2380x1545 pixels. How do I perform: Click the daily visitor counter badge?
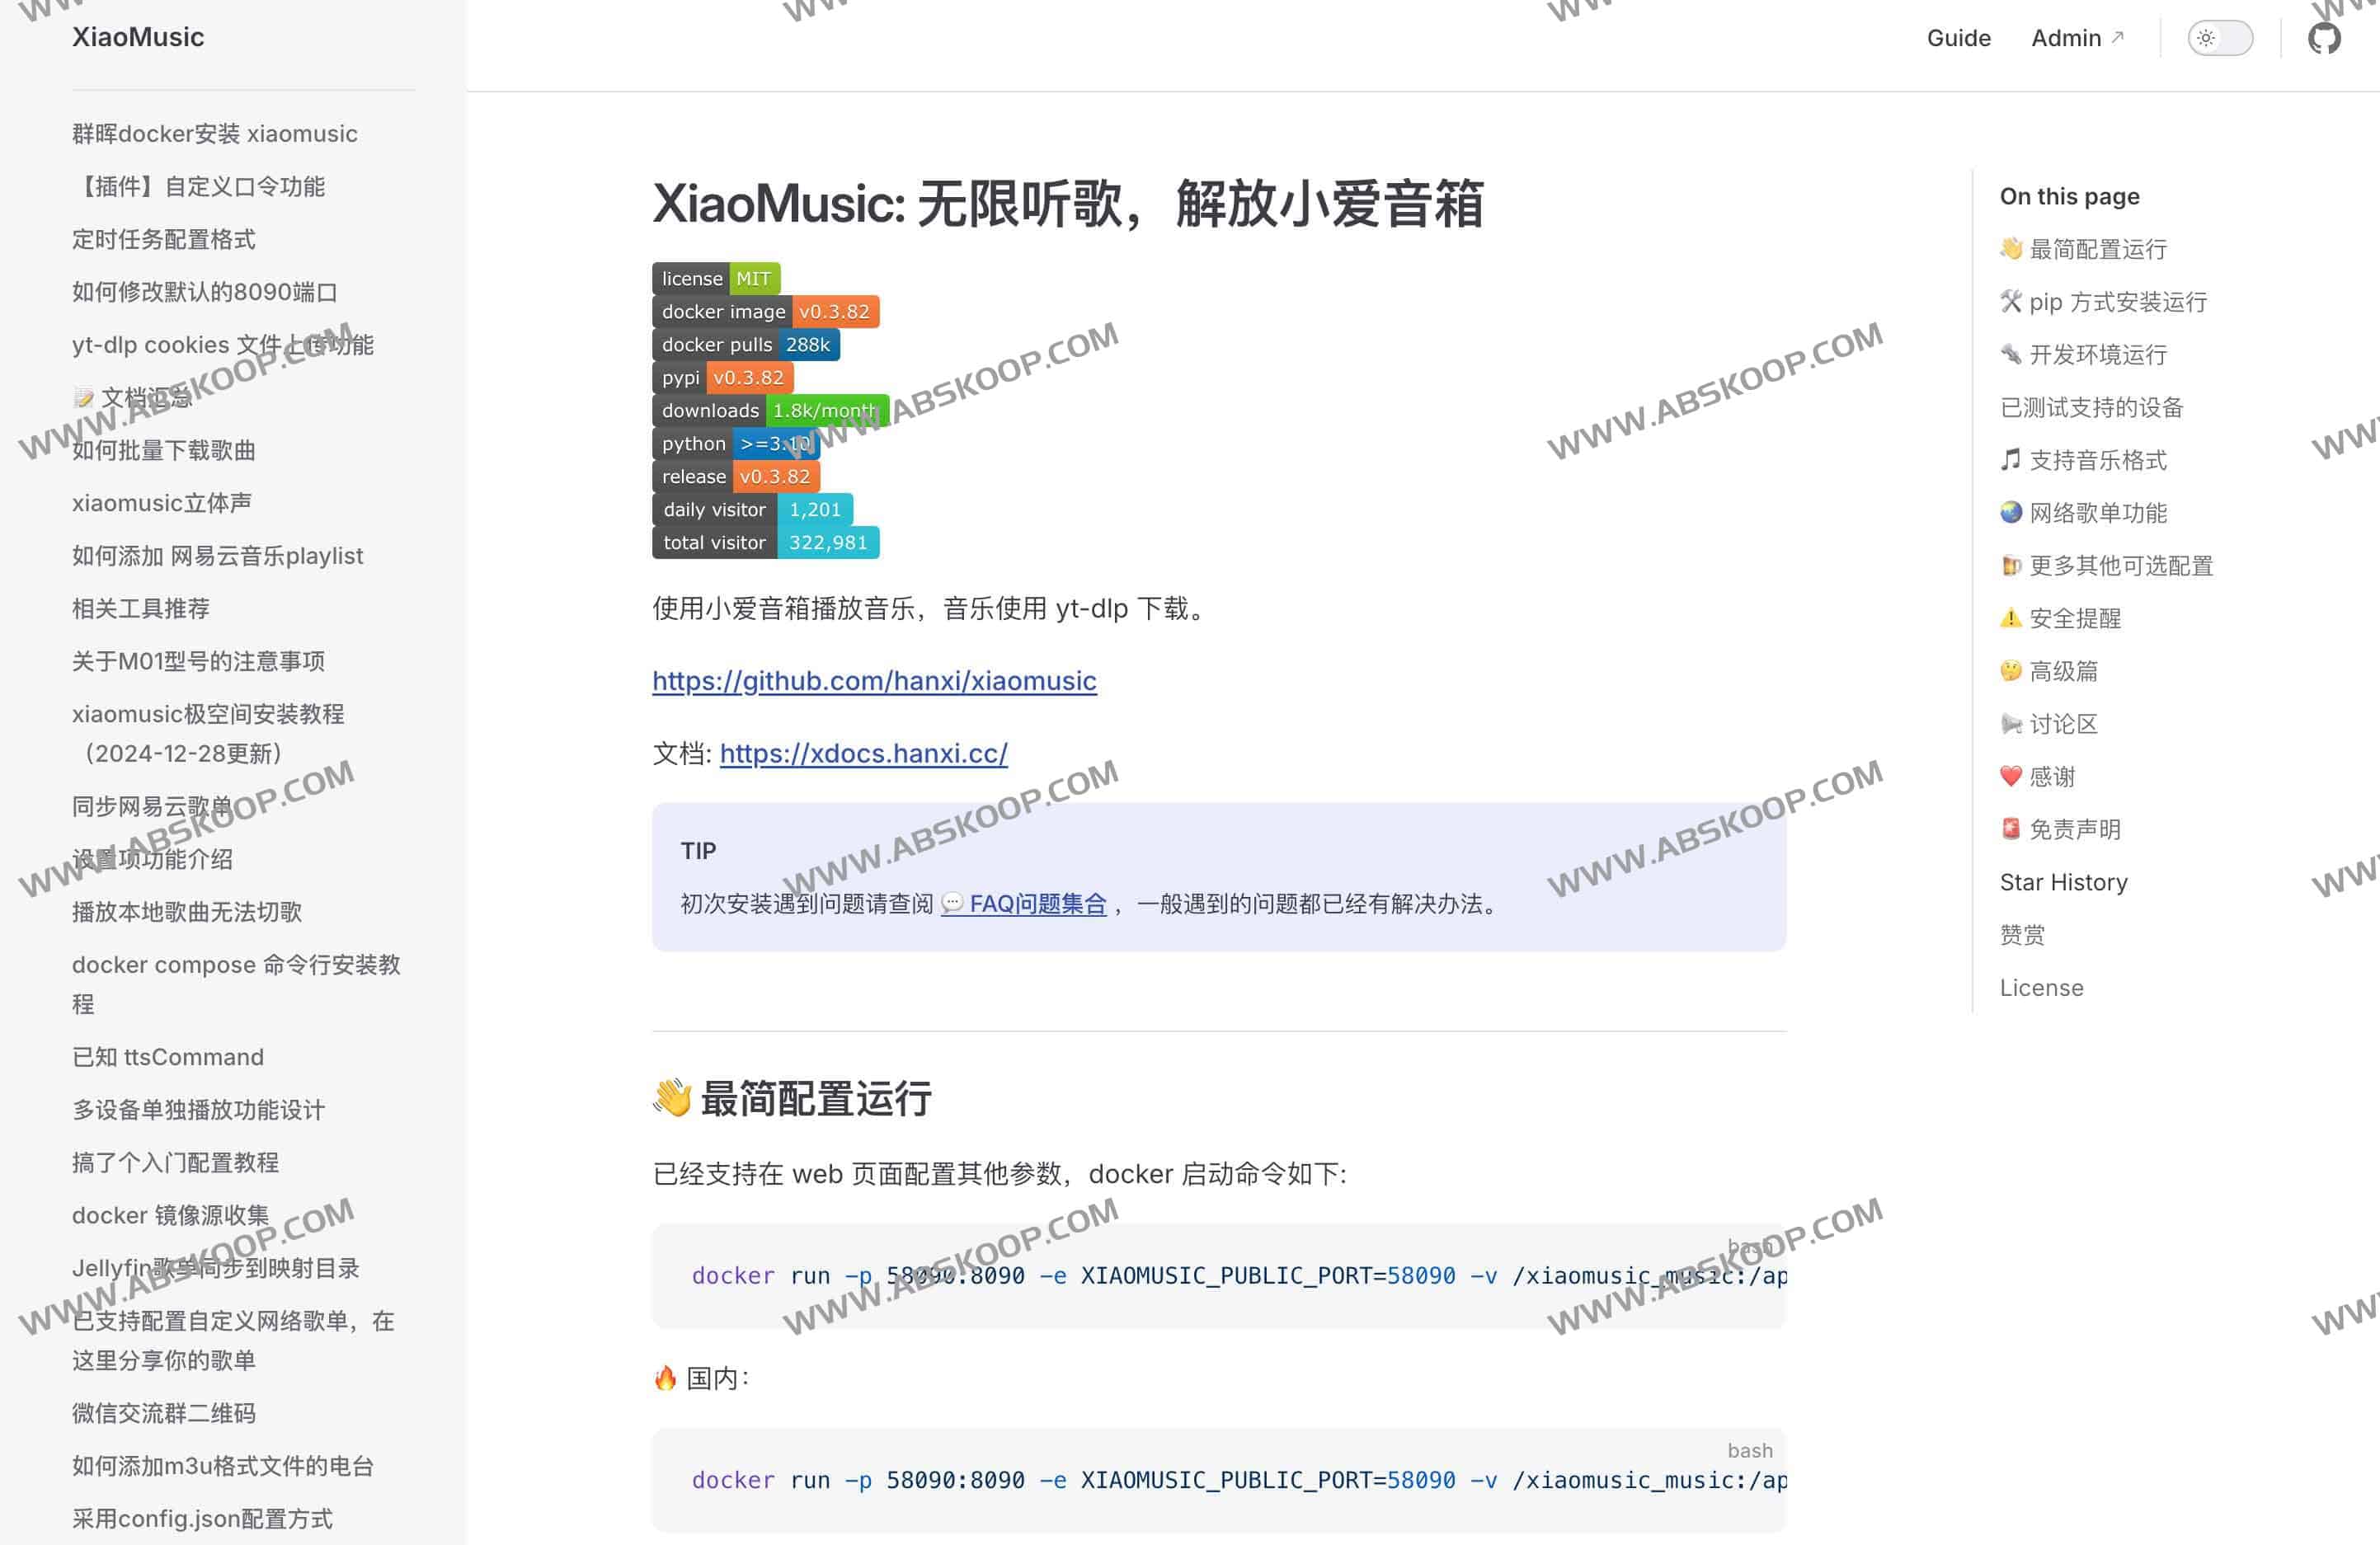point(752,510)
